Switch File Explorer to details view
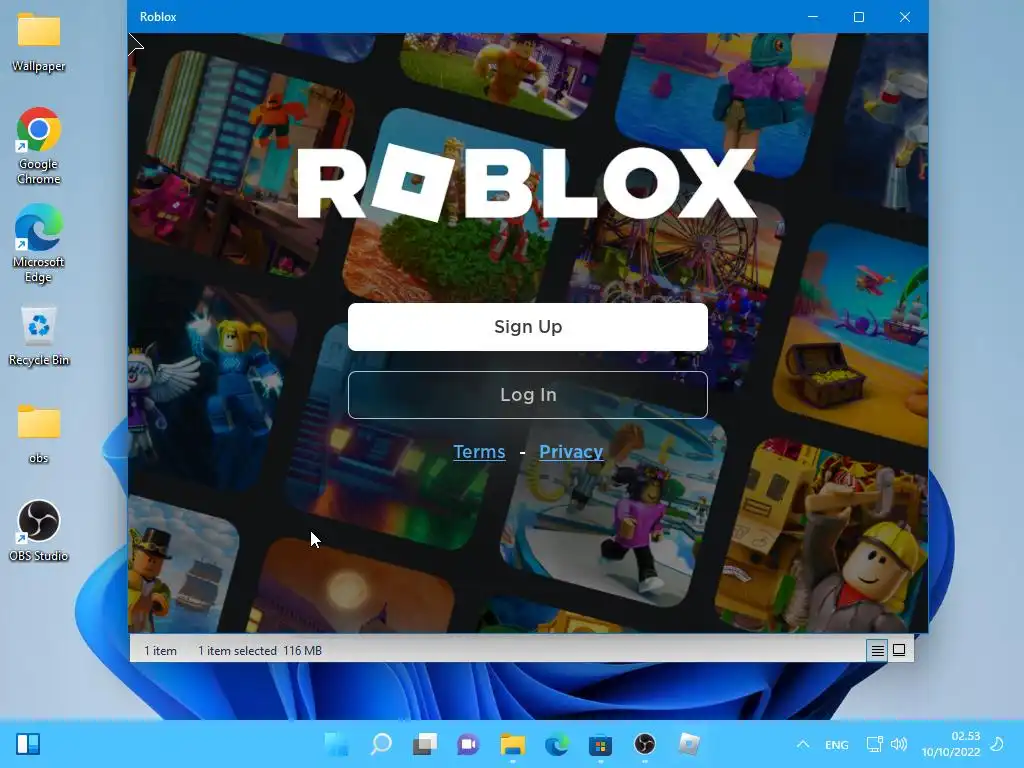 click(x=877, y=650)
